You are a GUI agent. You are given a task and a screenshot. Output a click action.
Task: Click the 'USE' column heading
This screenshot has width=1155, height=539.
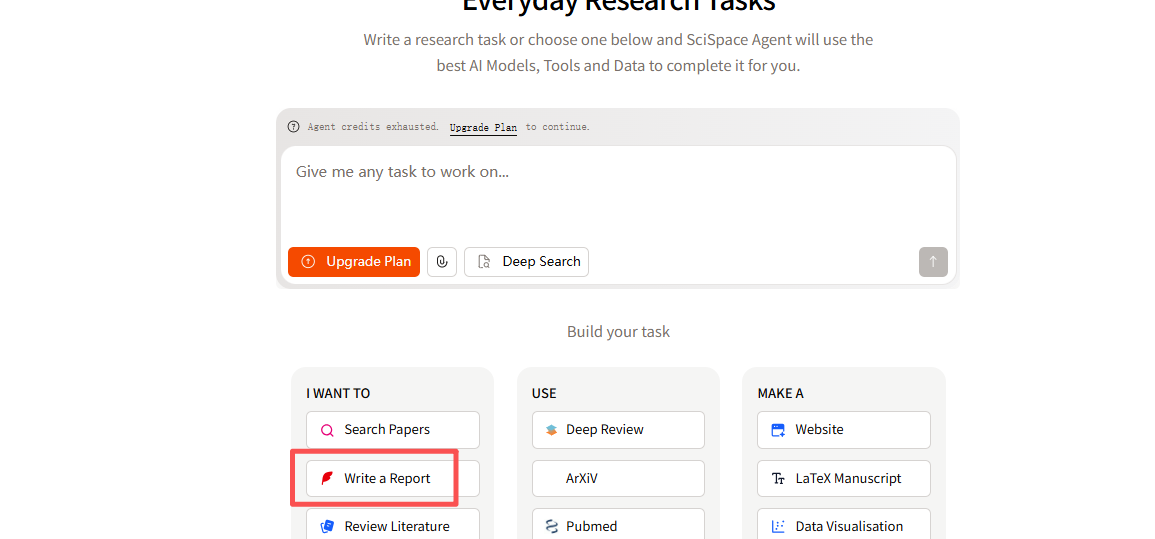pos(544,394)
